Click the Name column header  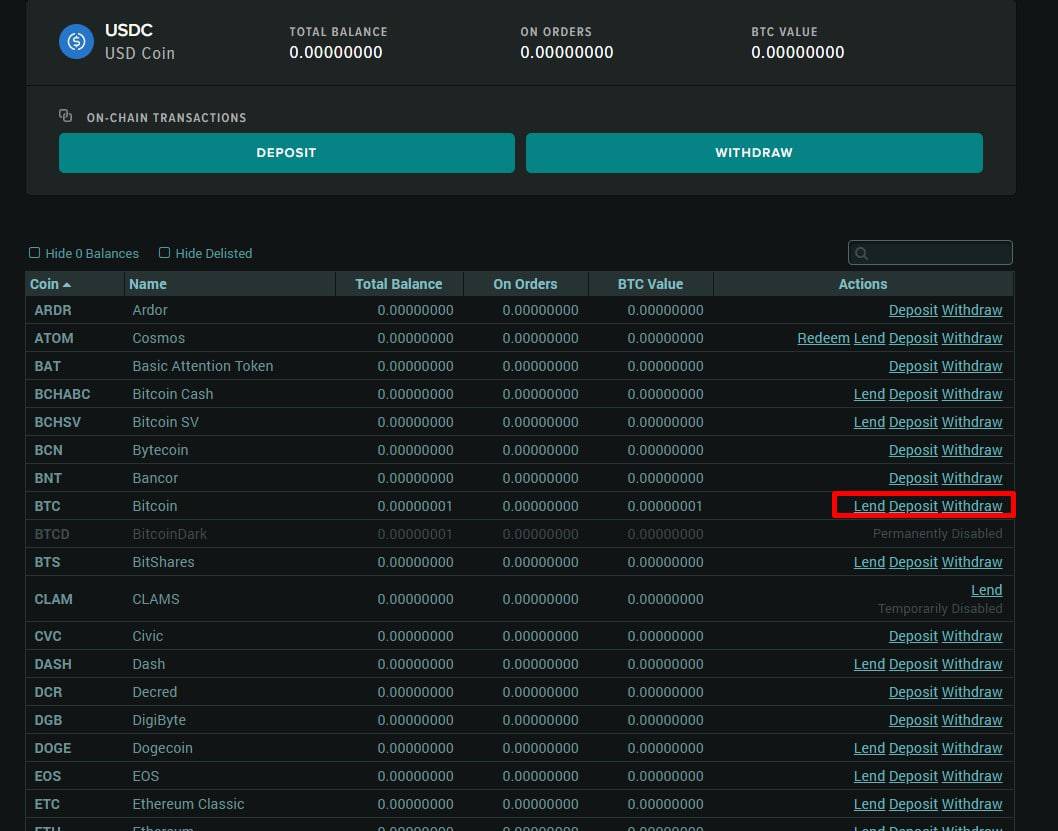[x=148, y=284]
